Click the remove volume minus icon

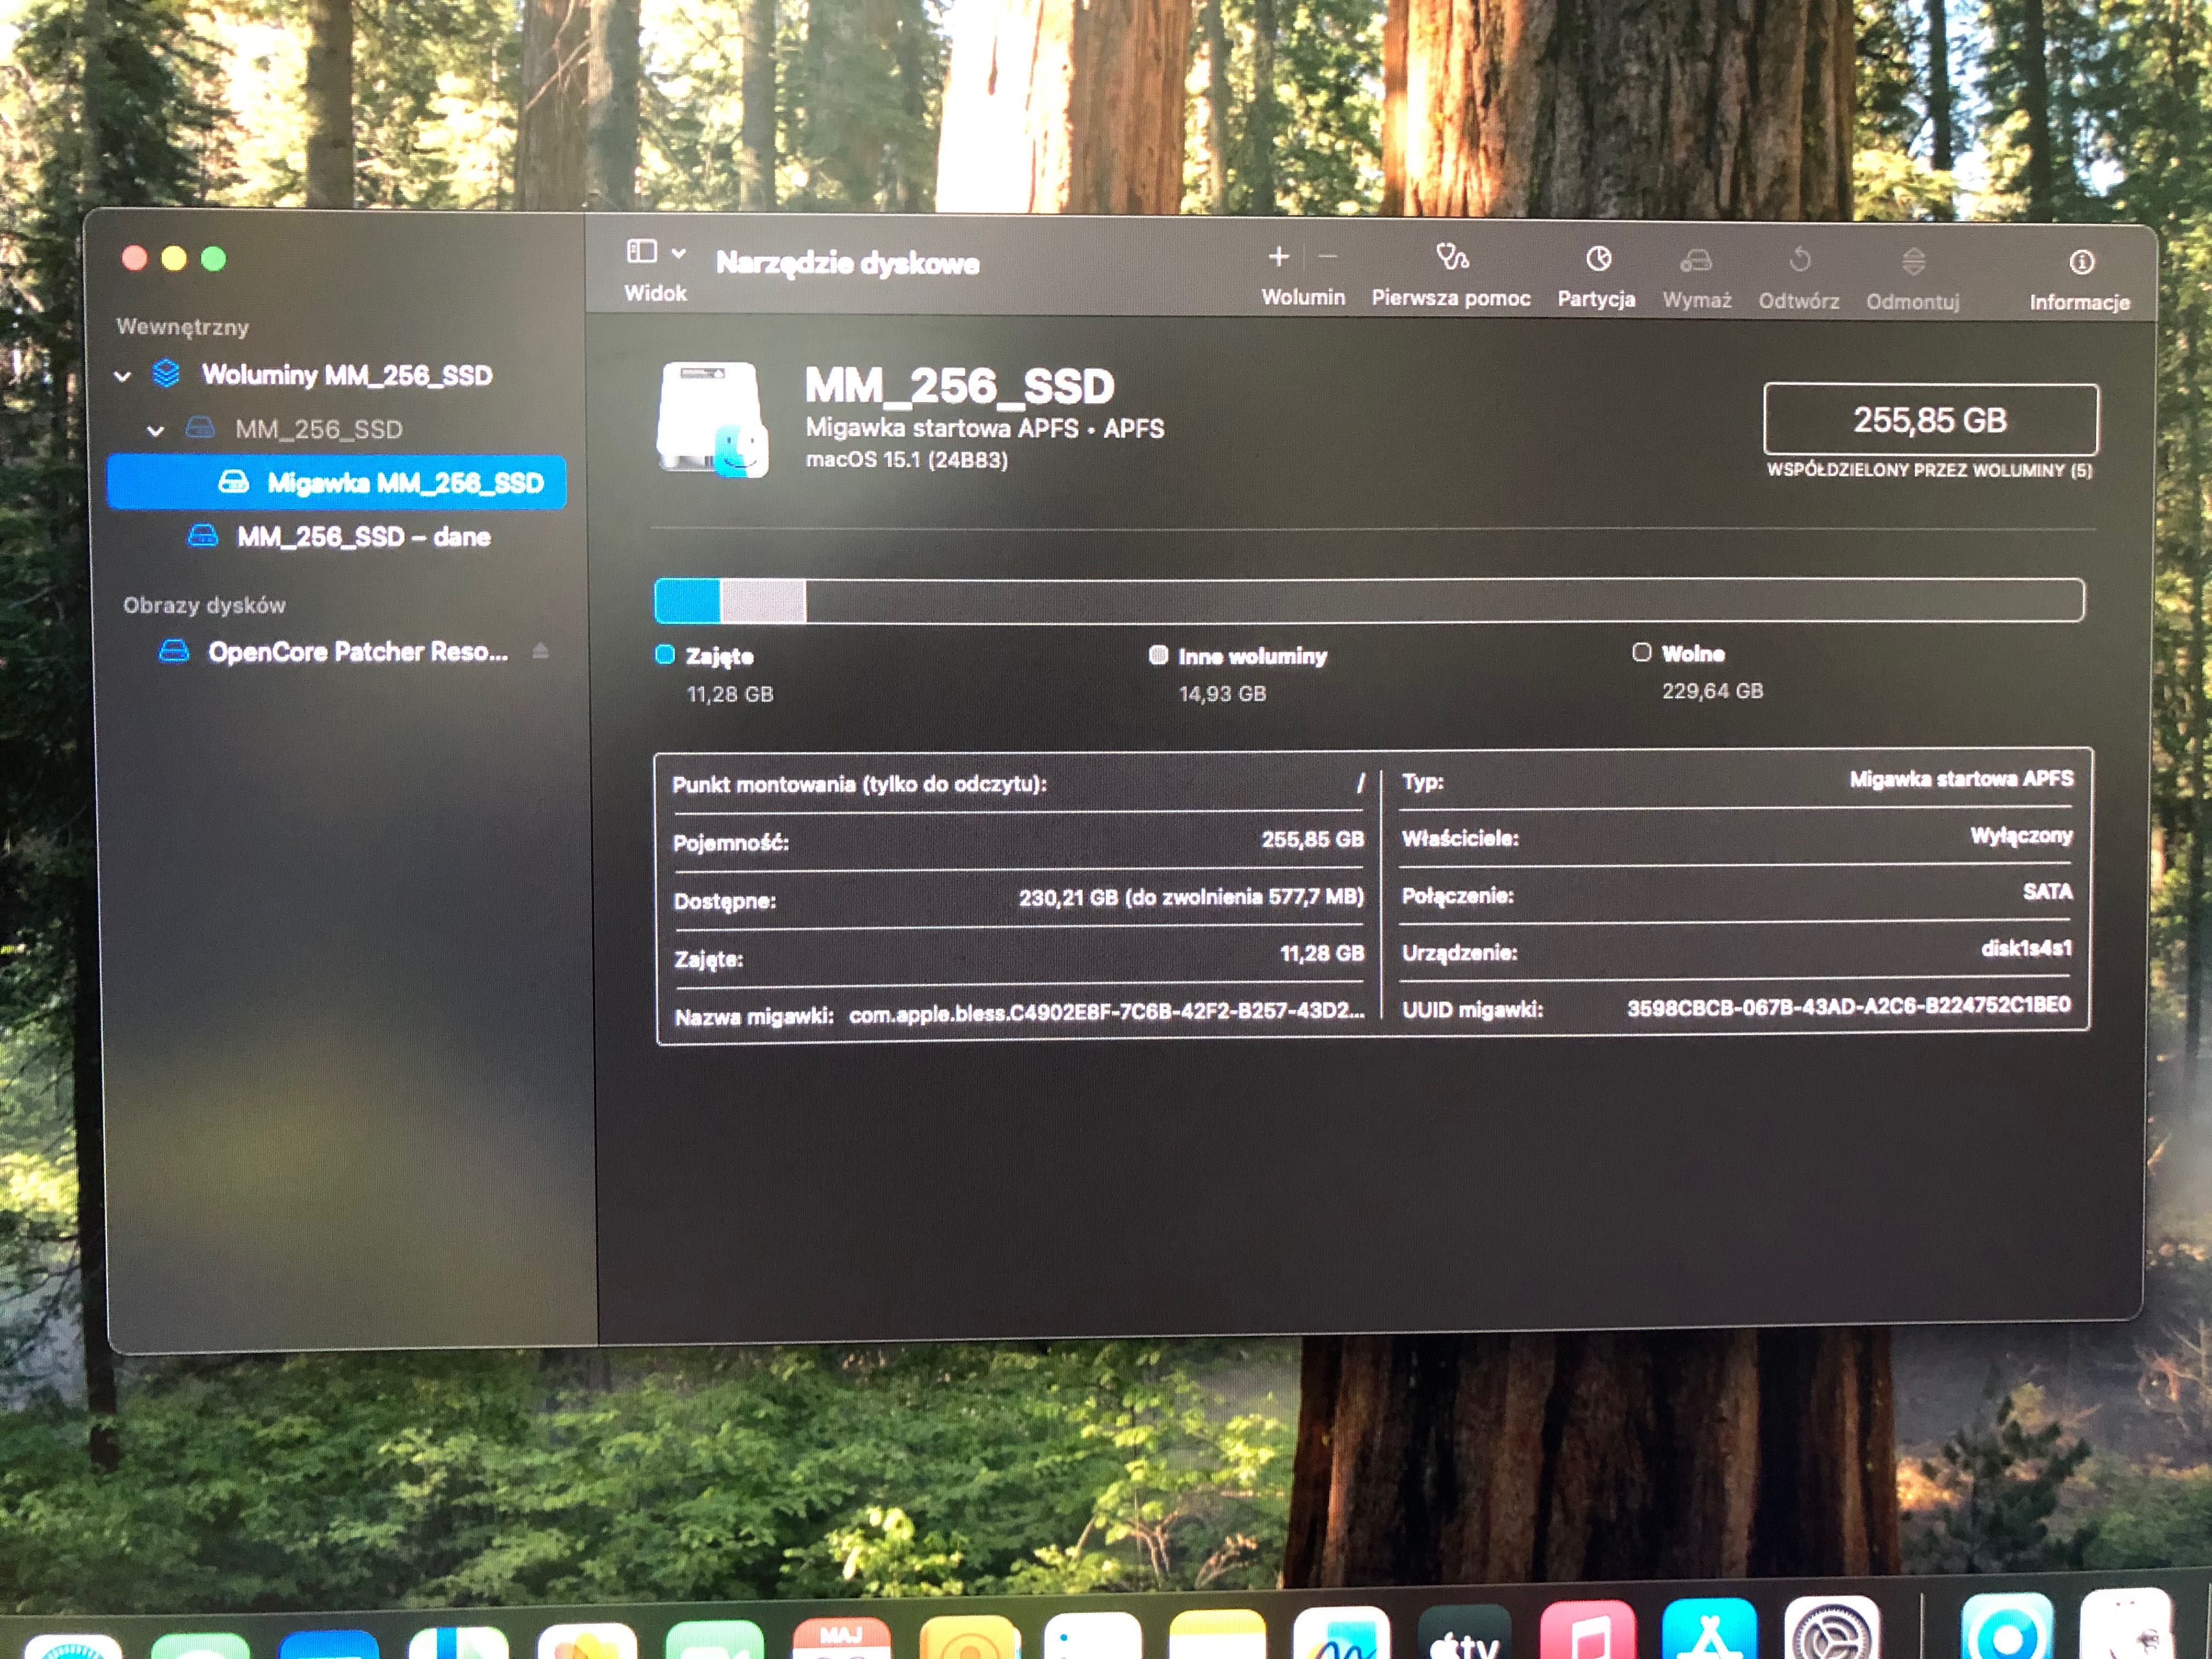[x=1327, y=257]
